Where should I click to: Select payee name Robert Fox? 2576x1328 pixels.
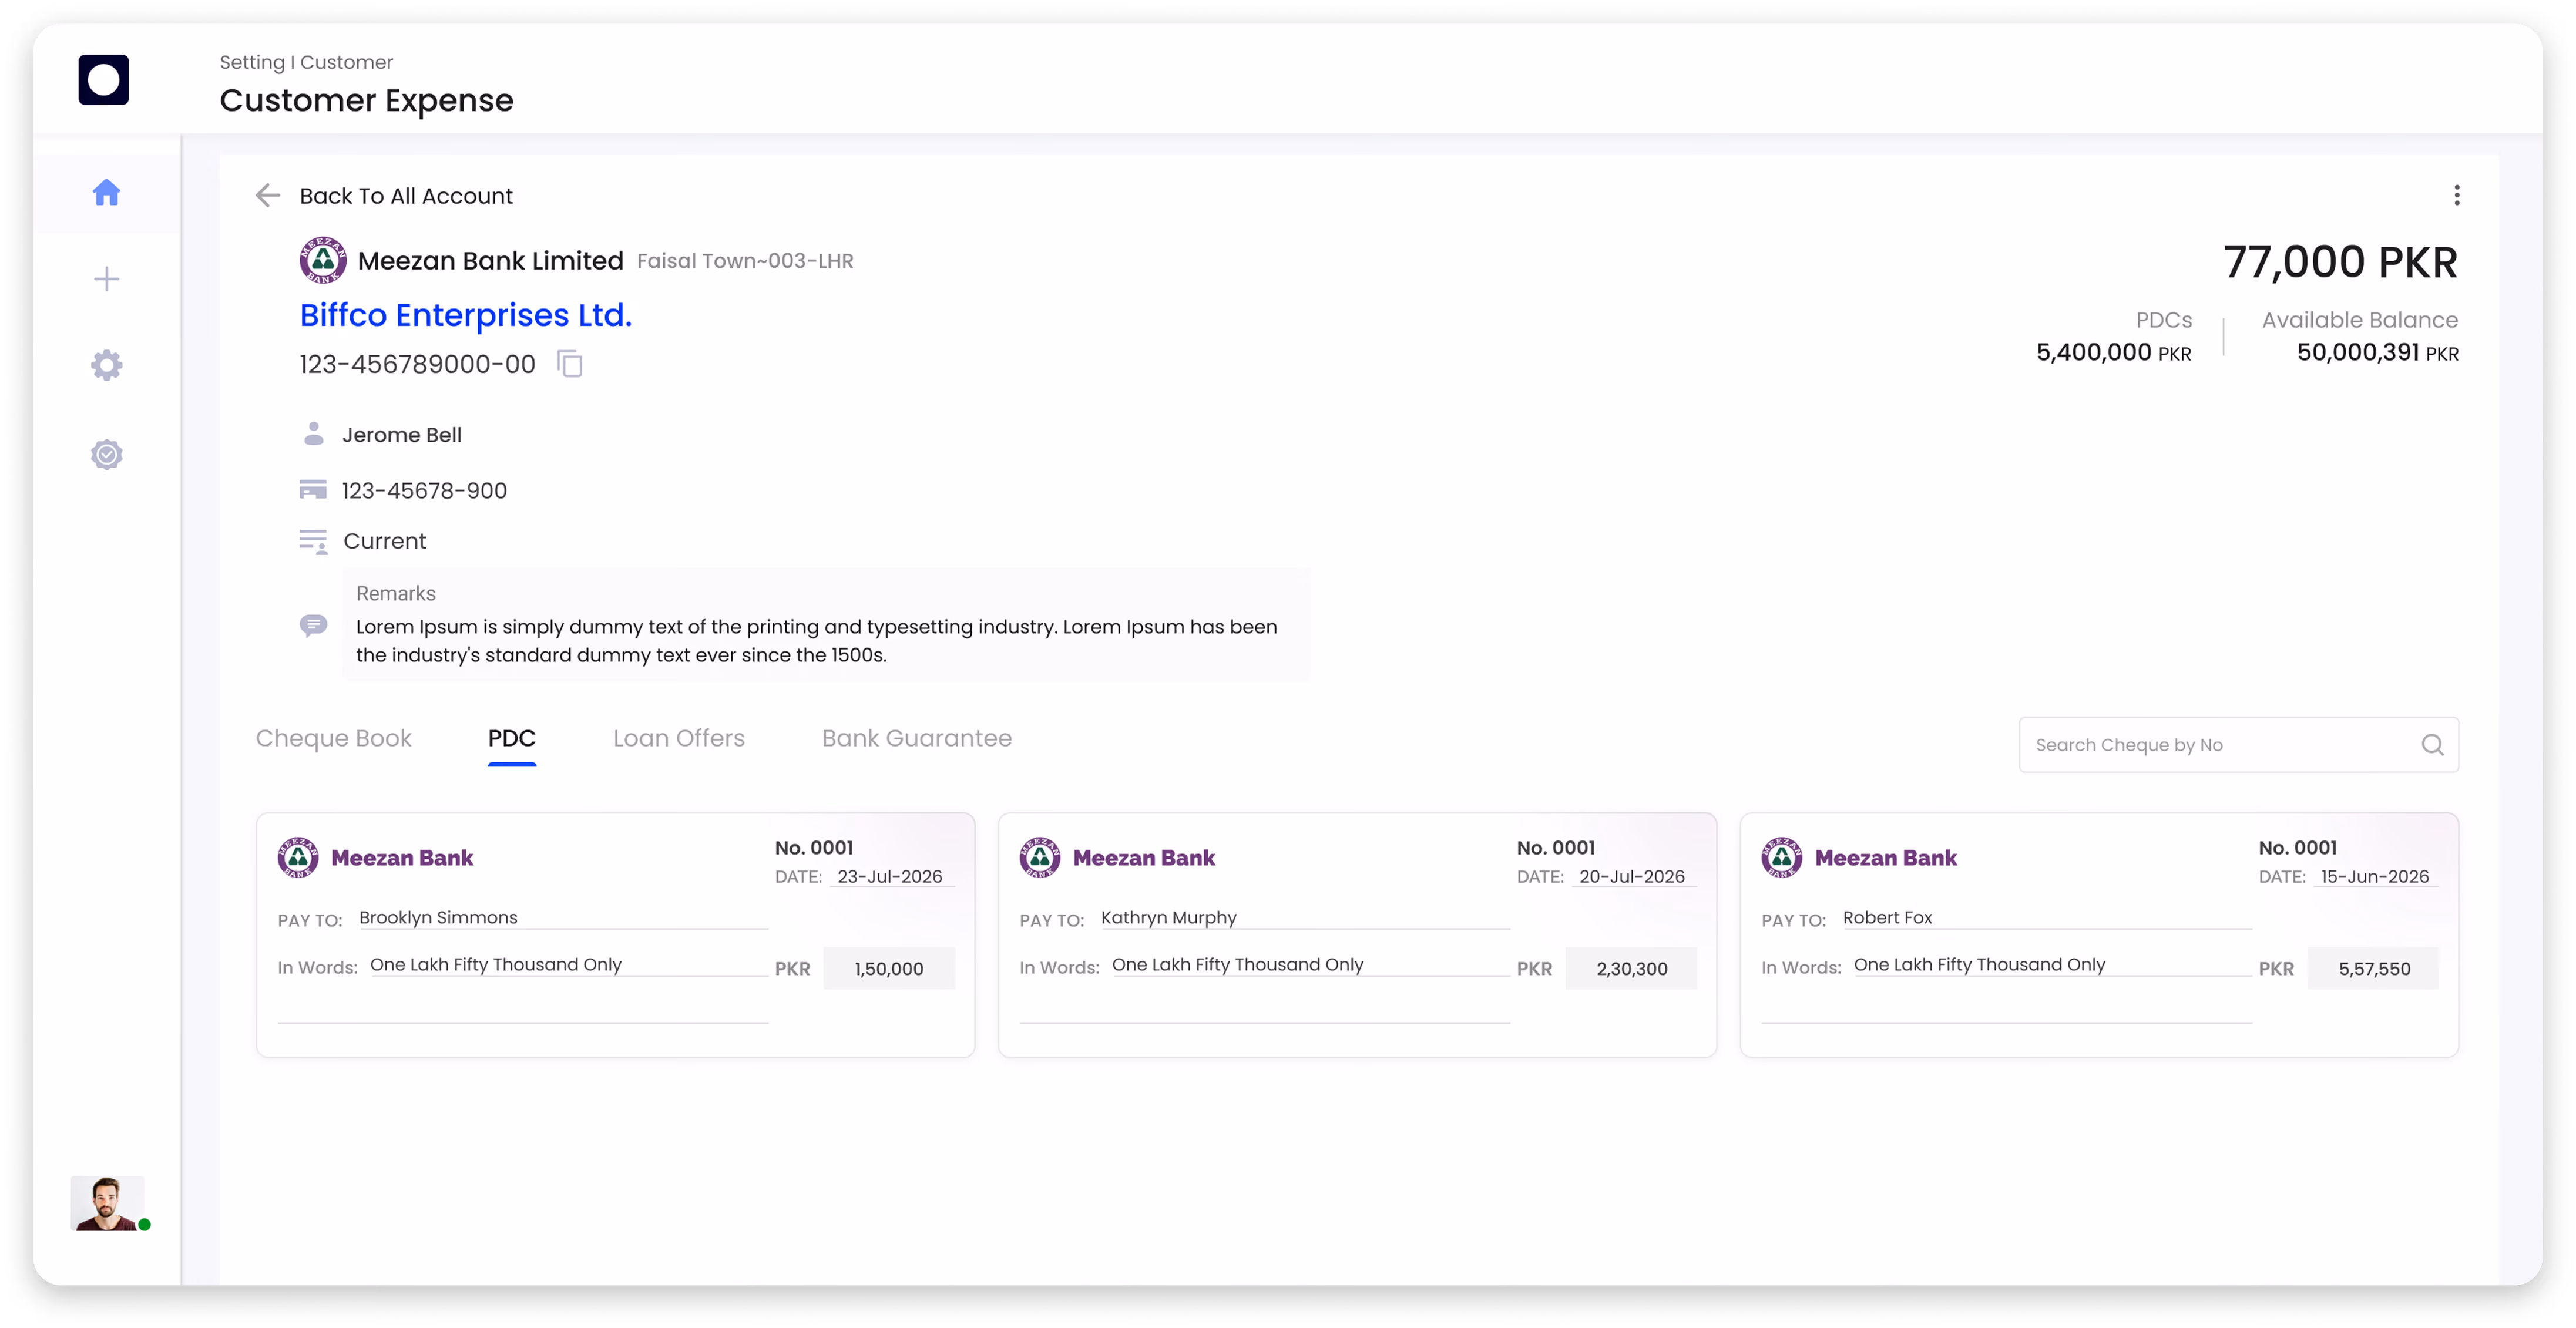(x=1888, y=917)
